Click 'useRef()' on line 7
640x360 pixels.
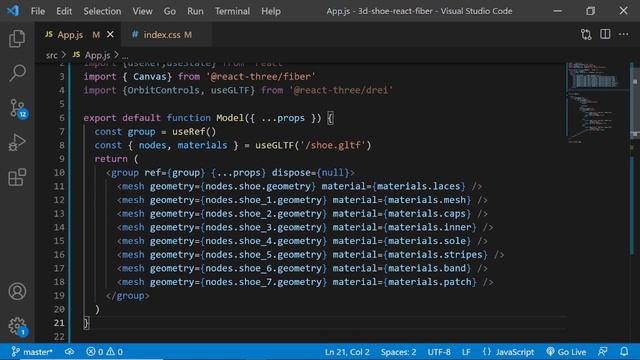click(x=194, y=132)
